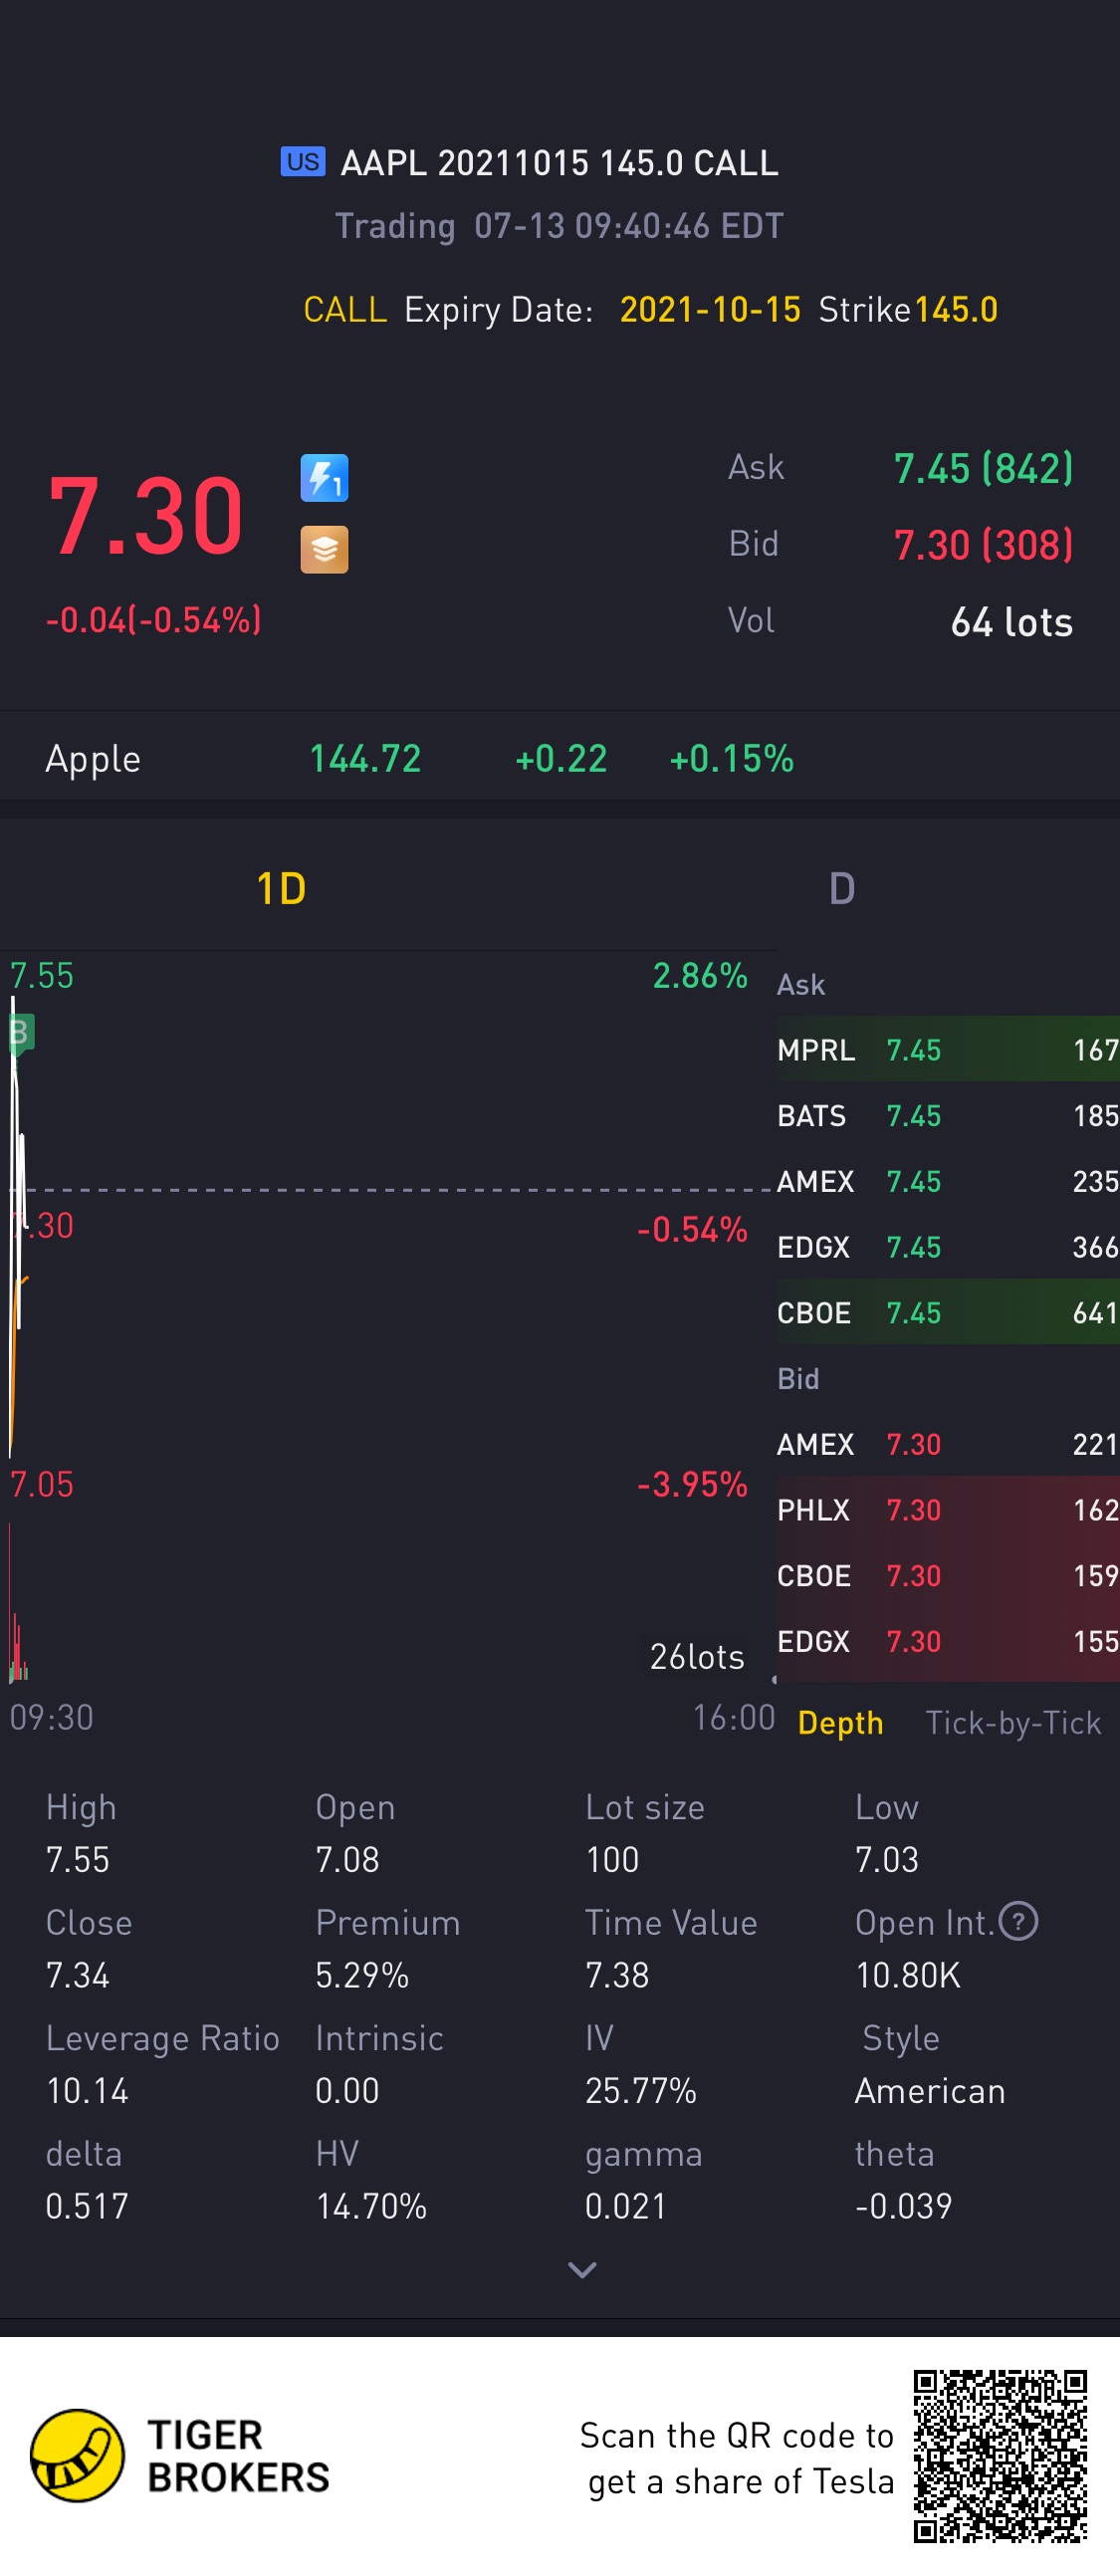
Task: Open the Apple underlying stock row
Action: click(560, 759)
